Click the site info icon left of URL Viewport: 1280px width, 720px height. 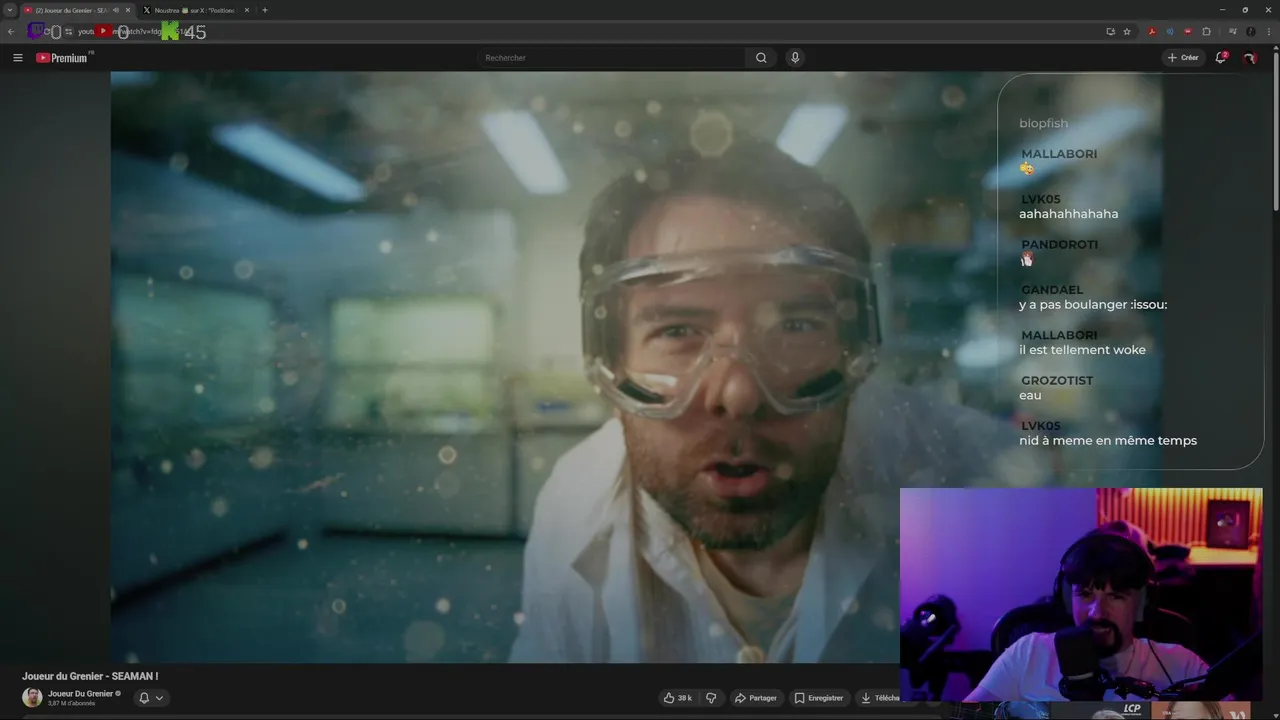(68, 32)
